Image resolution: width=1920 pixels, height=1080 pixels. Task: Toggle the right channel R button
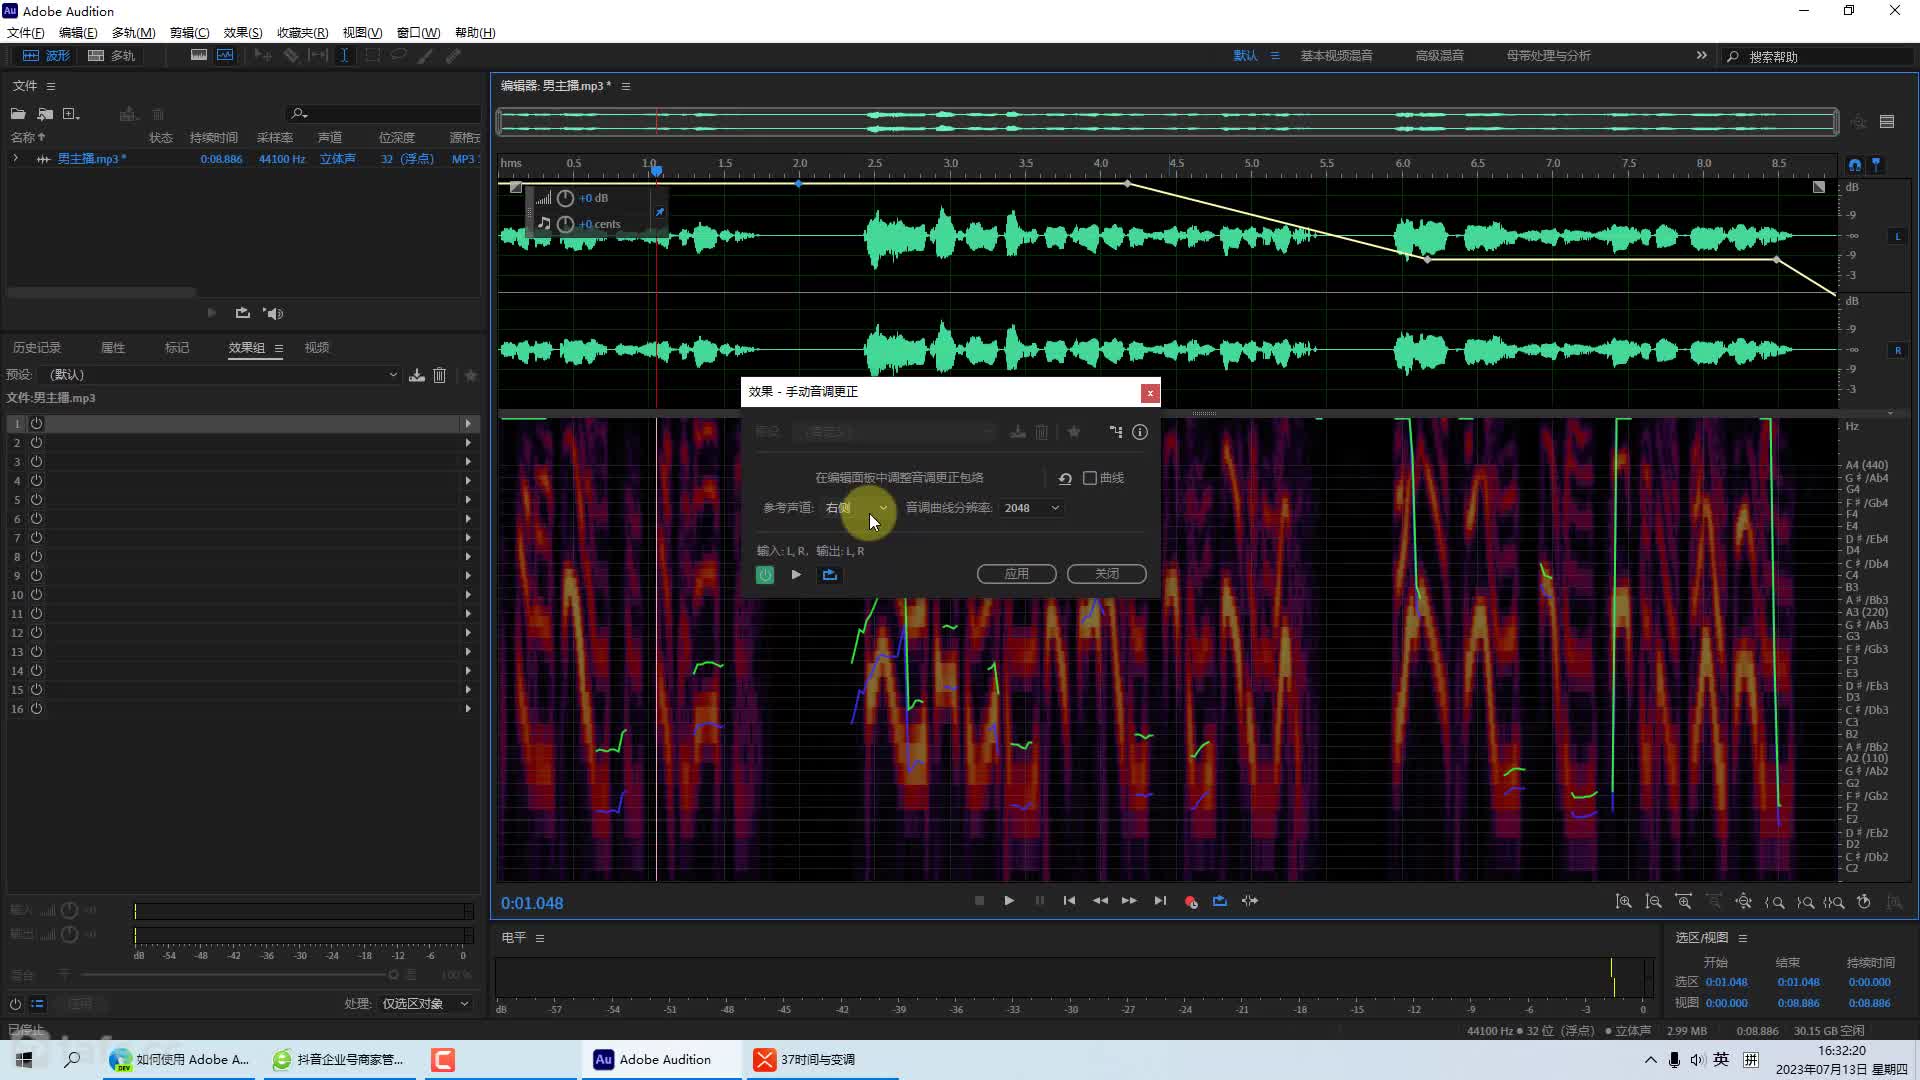[1897, 351]
